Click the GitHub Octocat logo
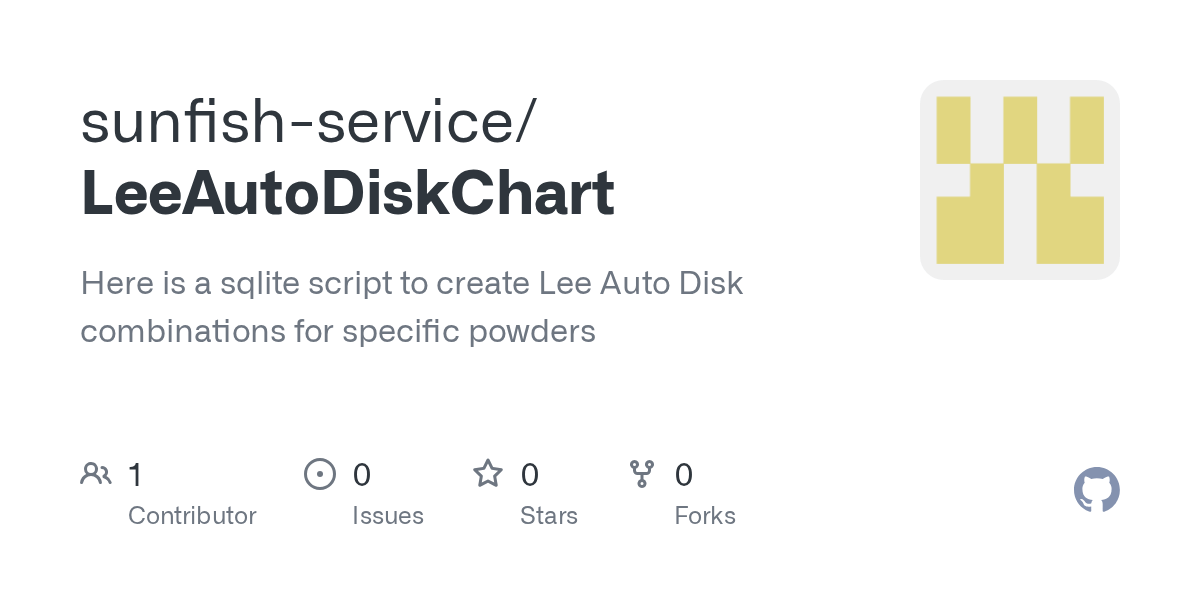The height and width of the screenshot is (600, 1200). (1097, 490)
